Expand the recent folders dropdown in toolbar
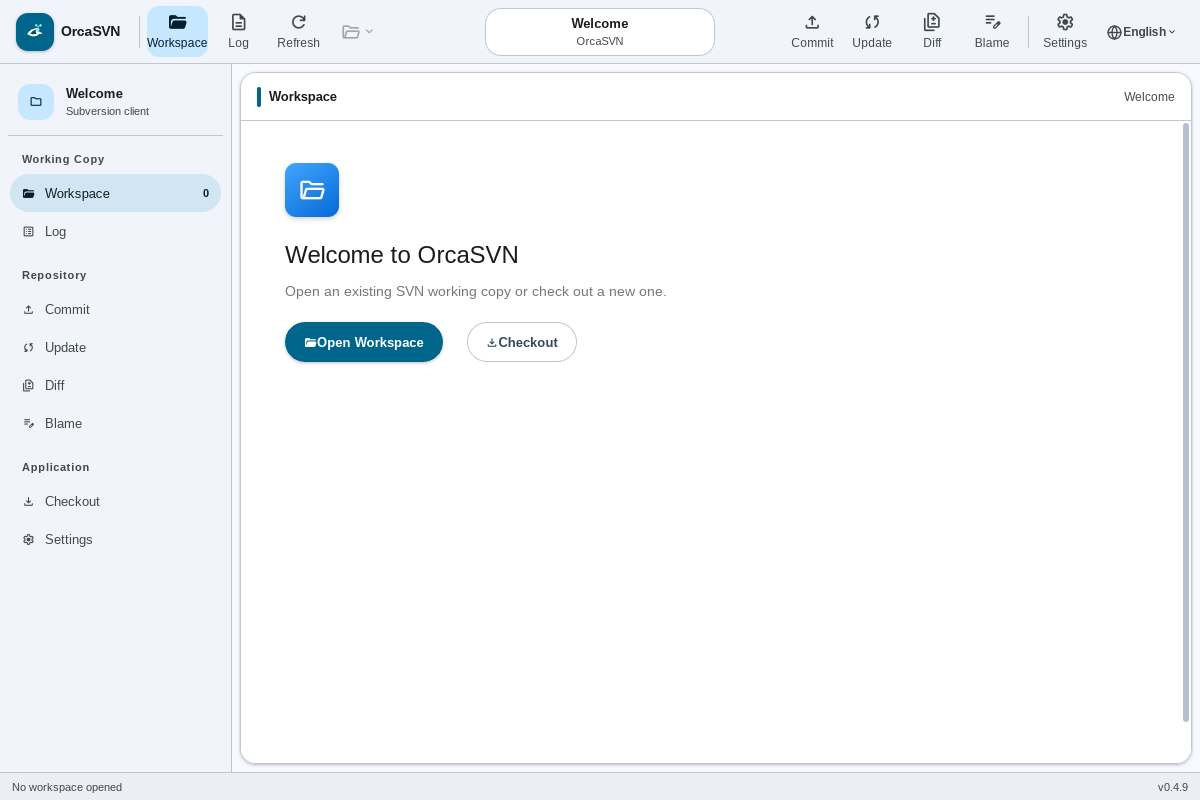Image resolution: width=1200 pixels, height=800 pixels. tap(357, 32)
